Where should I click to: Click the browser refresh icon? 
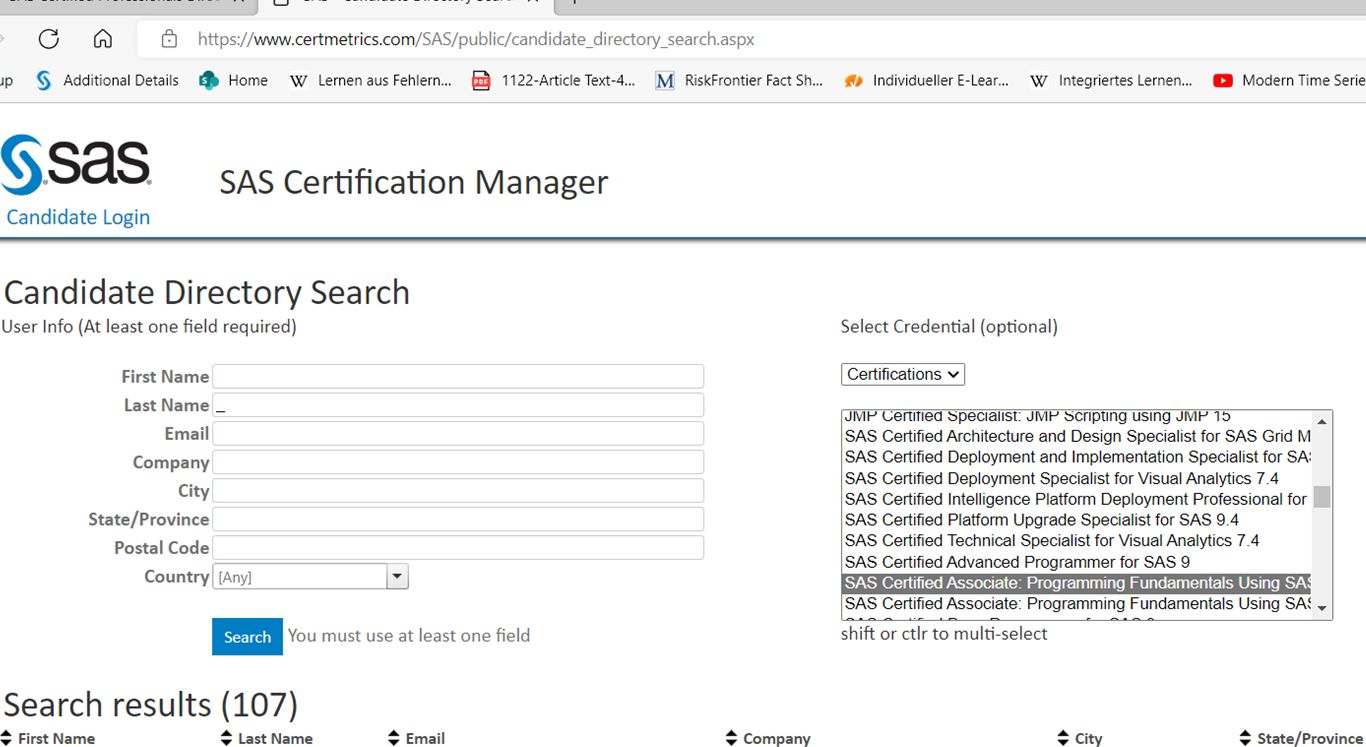48,39
